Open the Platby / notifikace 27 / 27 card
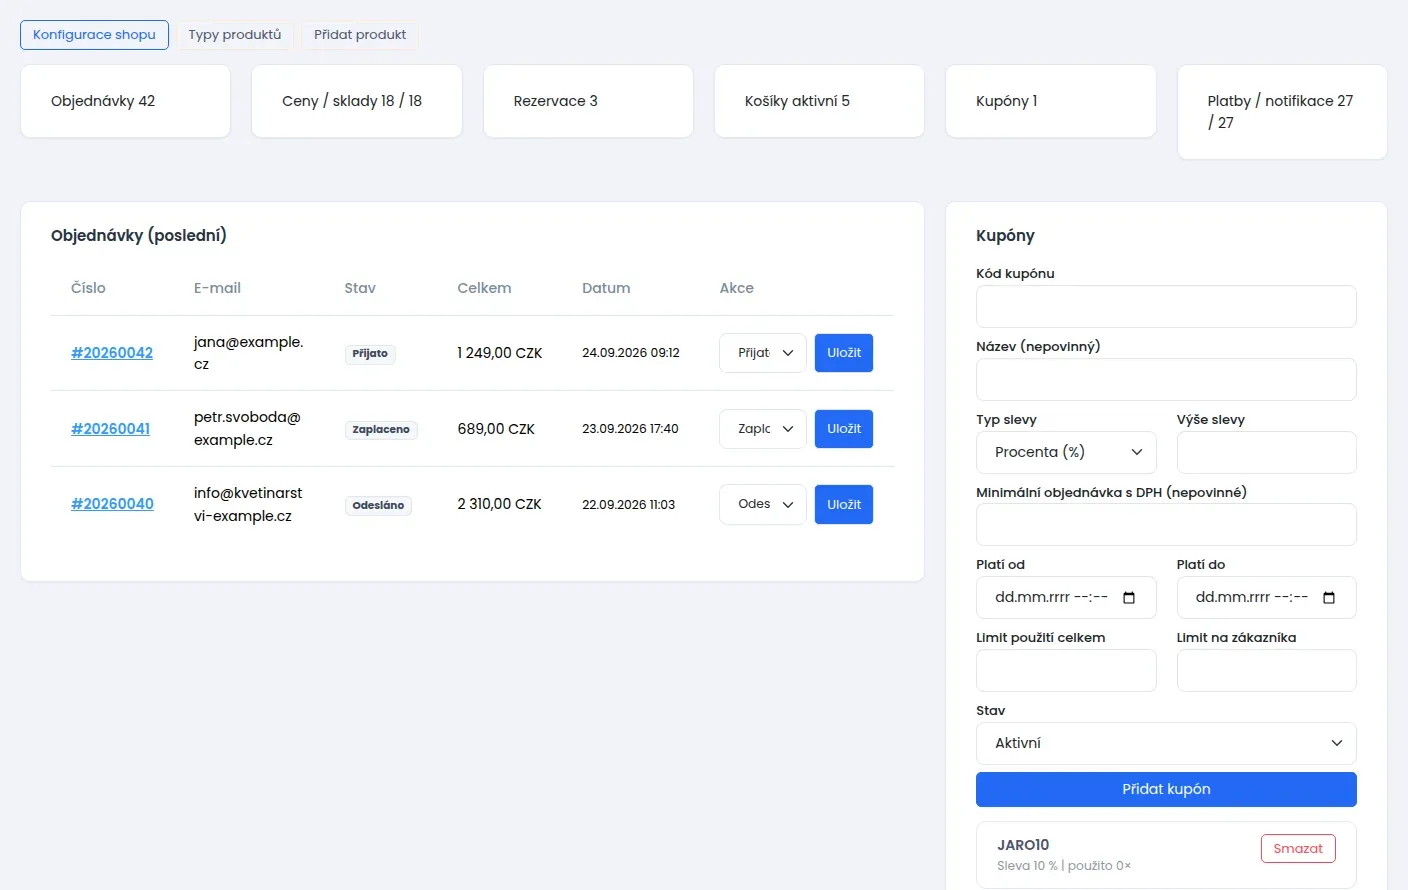This screenshot has width=1408, height=890. (x=1282, y=112)
